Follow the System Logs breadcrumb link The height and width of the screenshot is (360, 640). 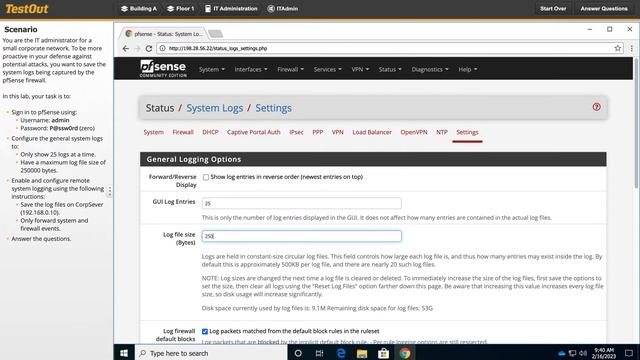(215, 108)
